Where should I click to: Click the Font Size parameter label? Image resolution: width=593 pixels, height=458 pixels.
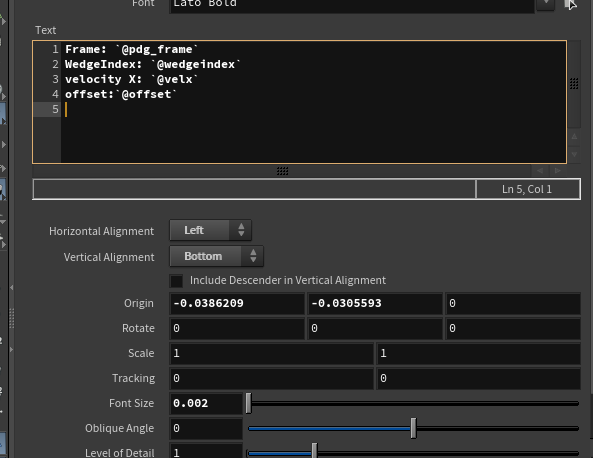[131, 403]
